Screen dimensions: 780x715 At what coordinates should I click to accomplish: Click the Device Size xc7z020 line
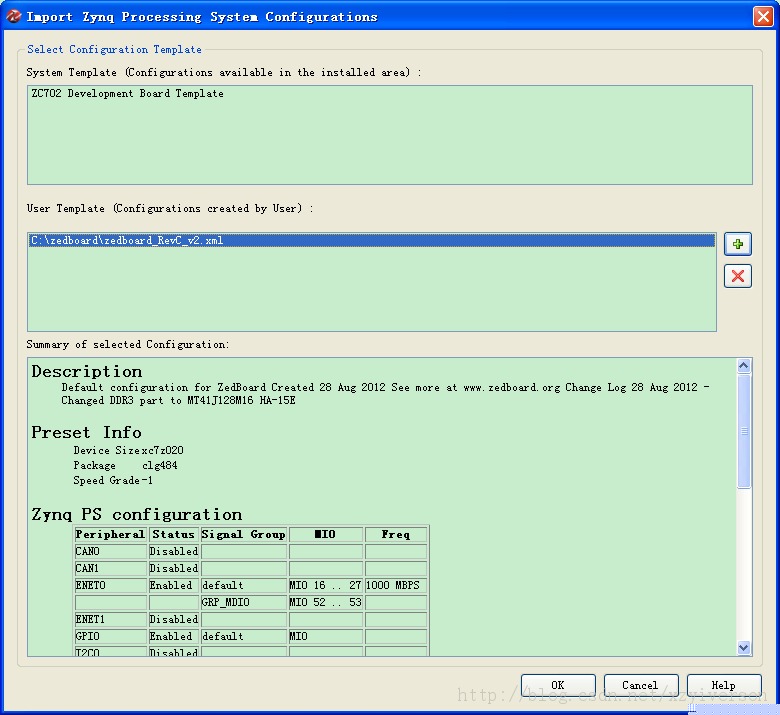pos(128,450)
